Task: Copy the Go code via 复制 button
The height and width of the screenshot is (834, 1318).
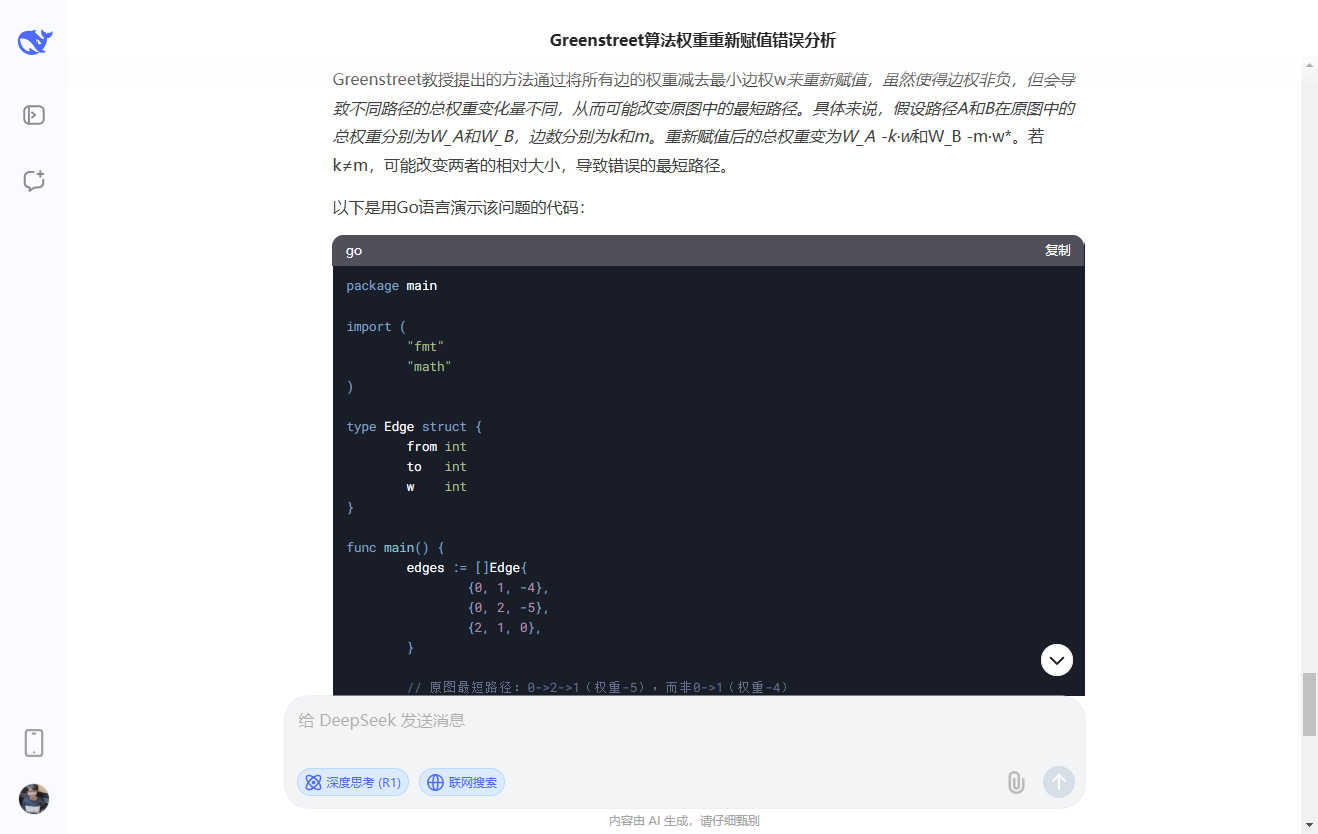Action: pyautogui.click(x=1058, y=250)
